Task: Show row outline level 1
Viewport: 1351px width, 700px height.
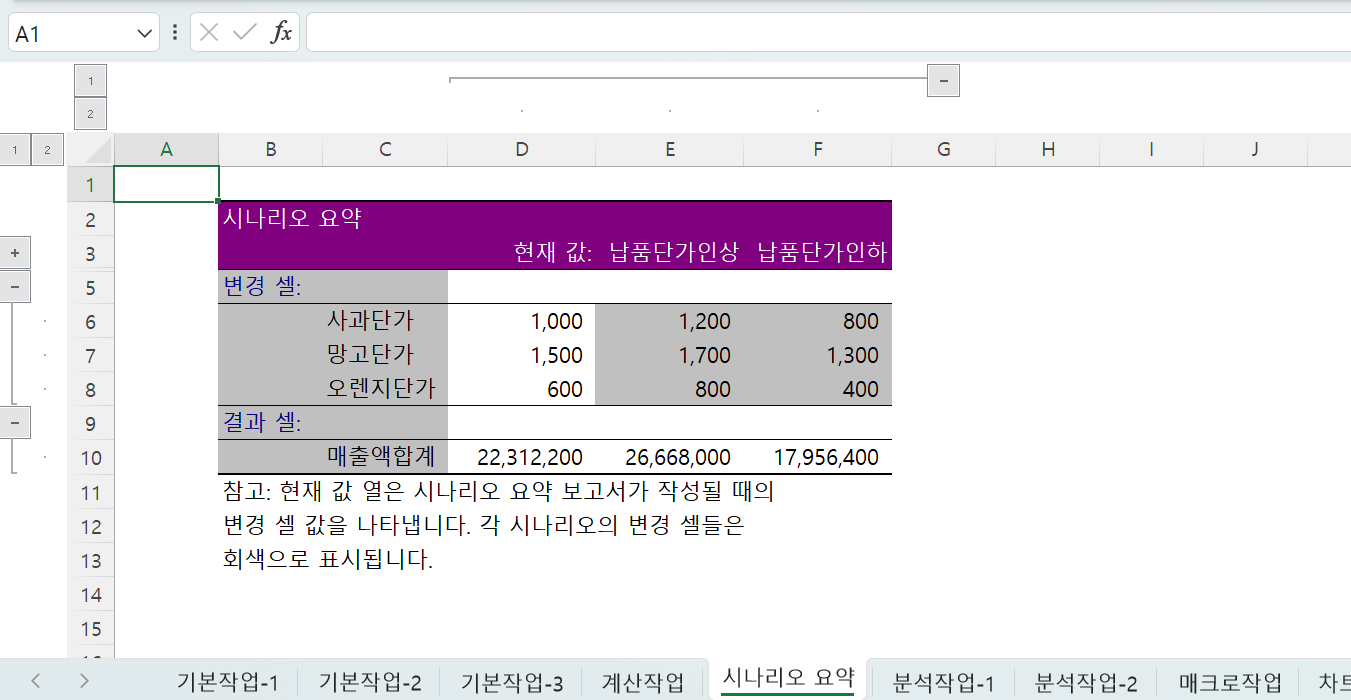Action: click(15, 150)
